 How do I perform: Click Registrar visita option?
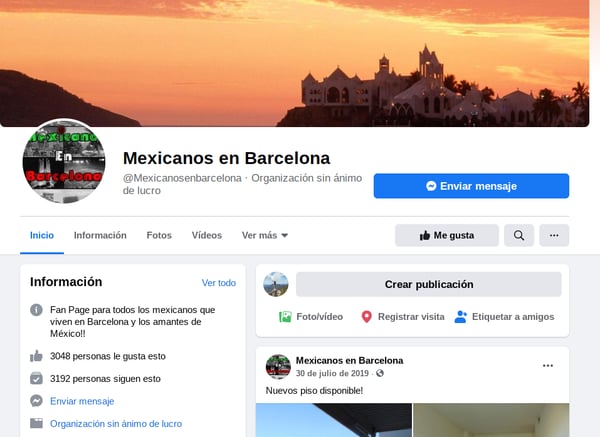point(403,317)
